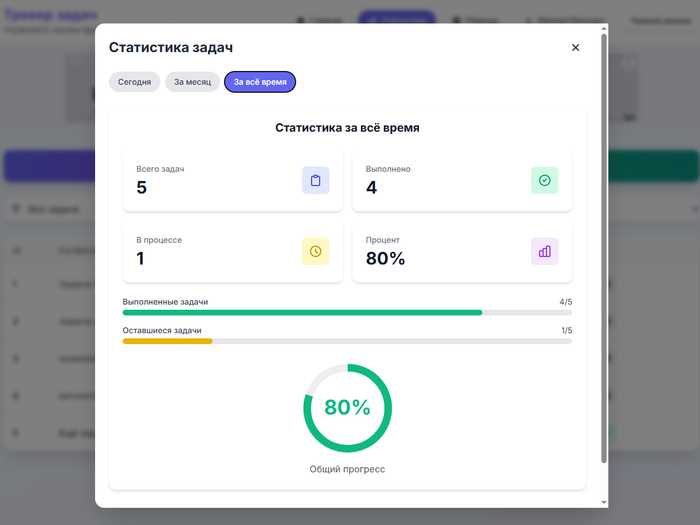Click the Всего задач value 5

[142, 188]
